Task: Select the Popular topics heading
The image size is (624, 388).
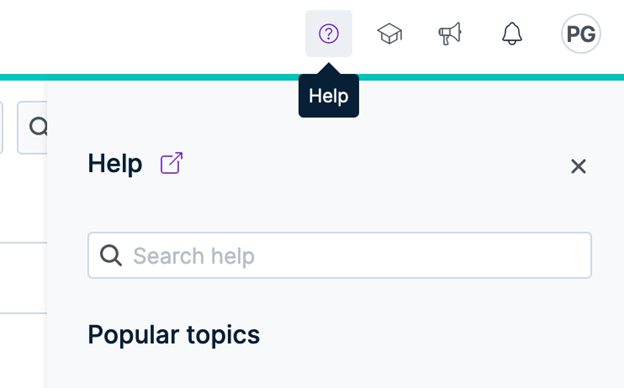Action: [174, 335]
